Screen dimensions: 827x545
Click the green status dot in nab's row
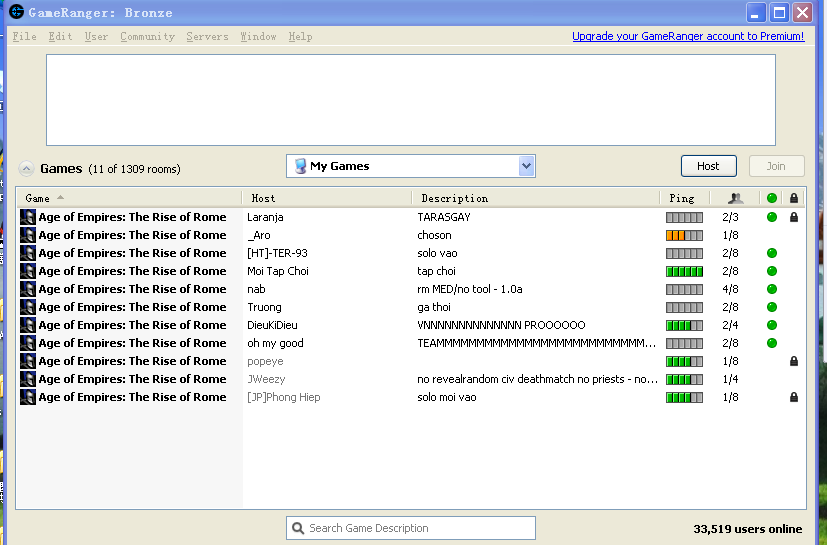pos(772,289)
